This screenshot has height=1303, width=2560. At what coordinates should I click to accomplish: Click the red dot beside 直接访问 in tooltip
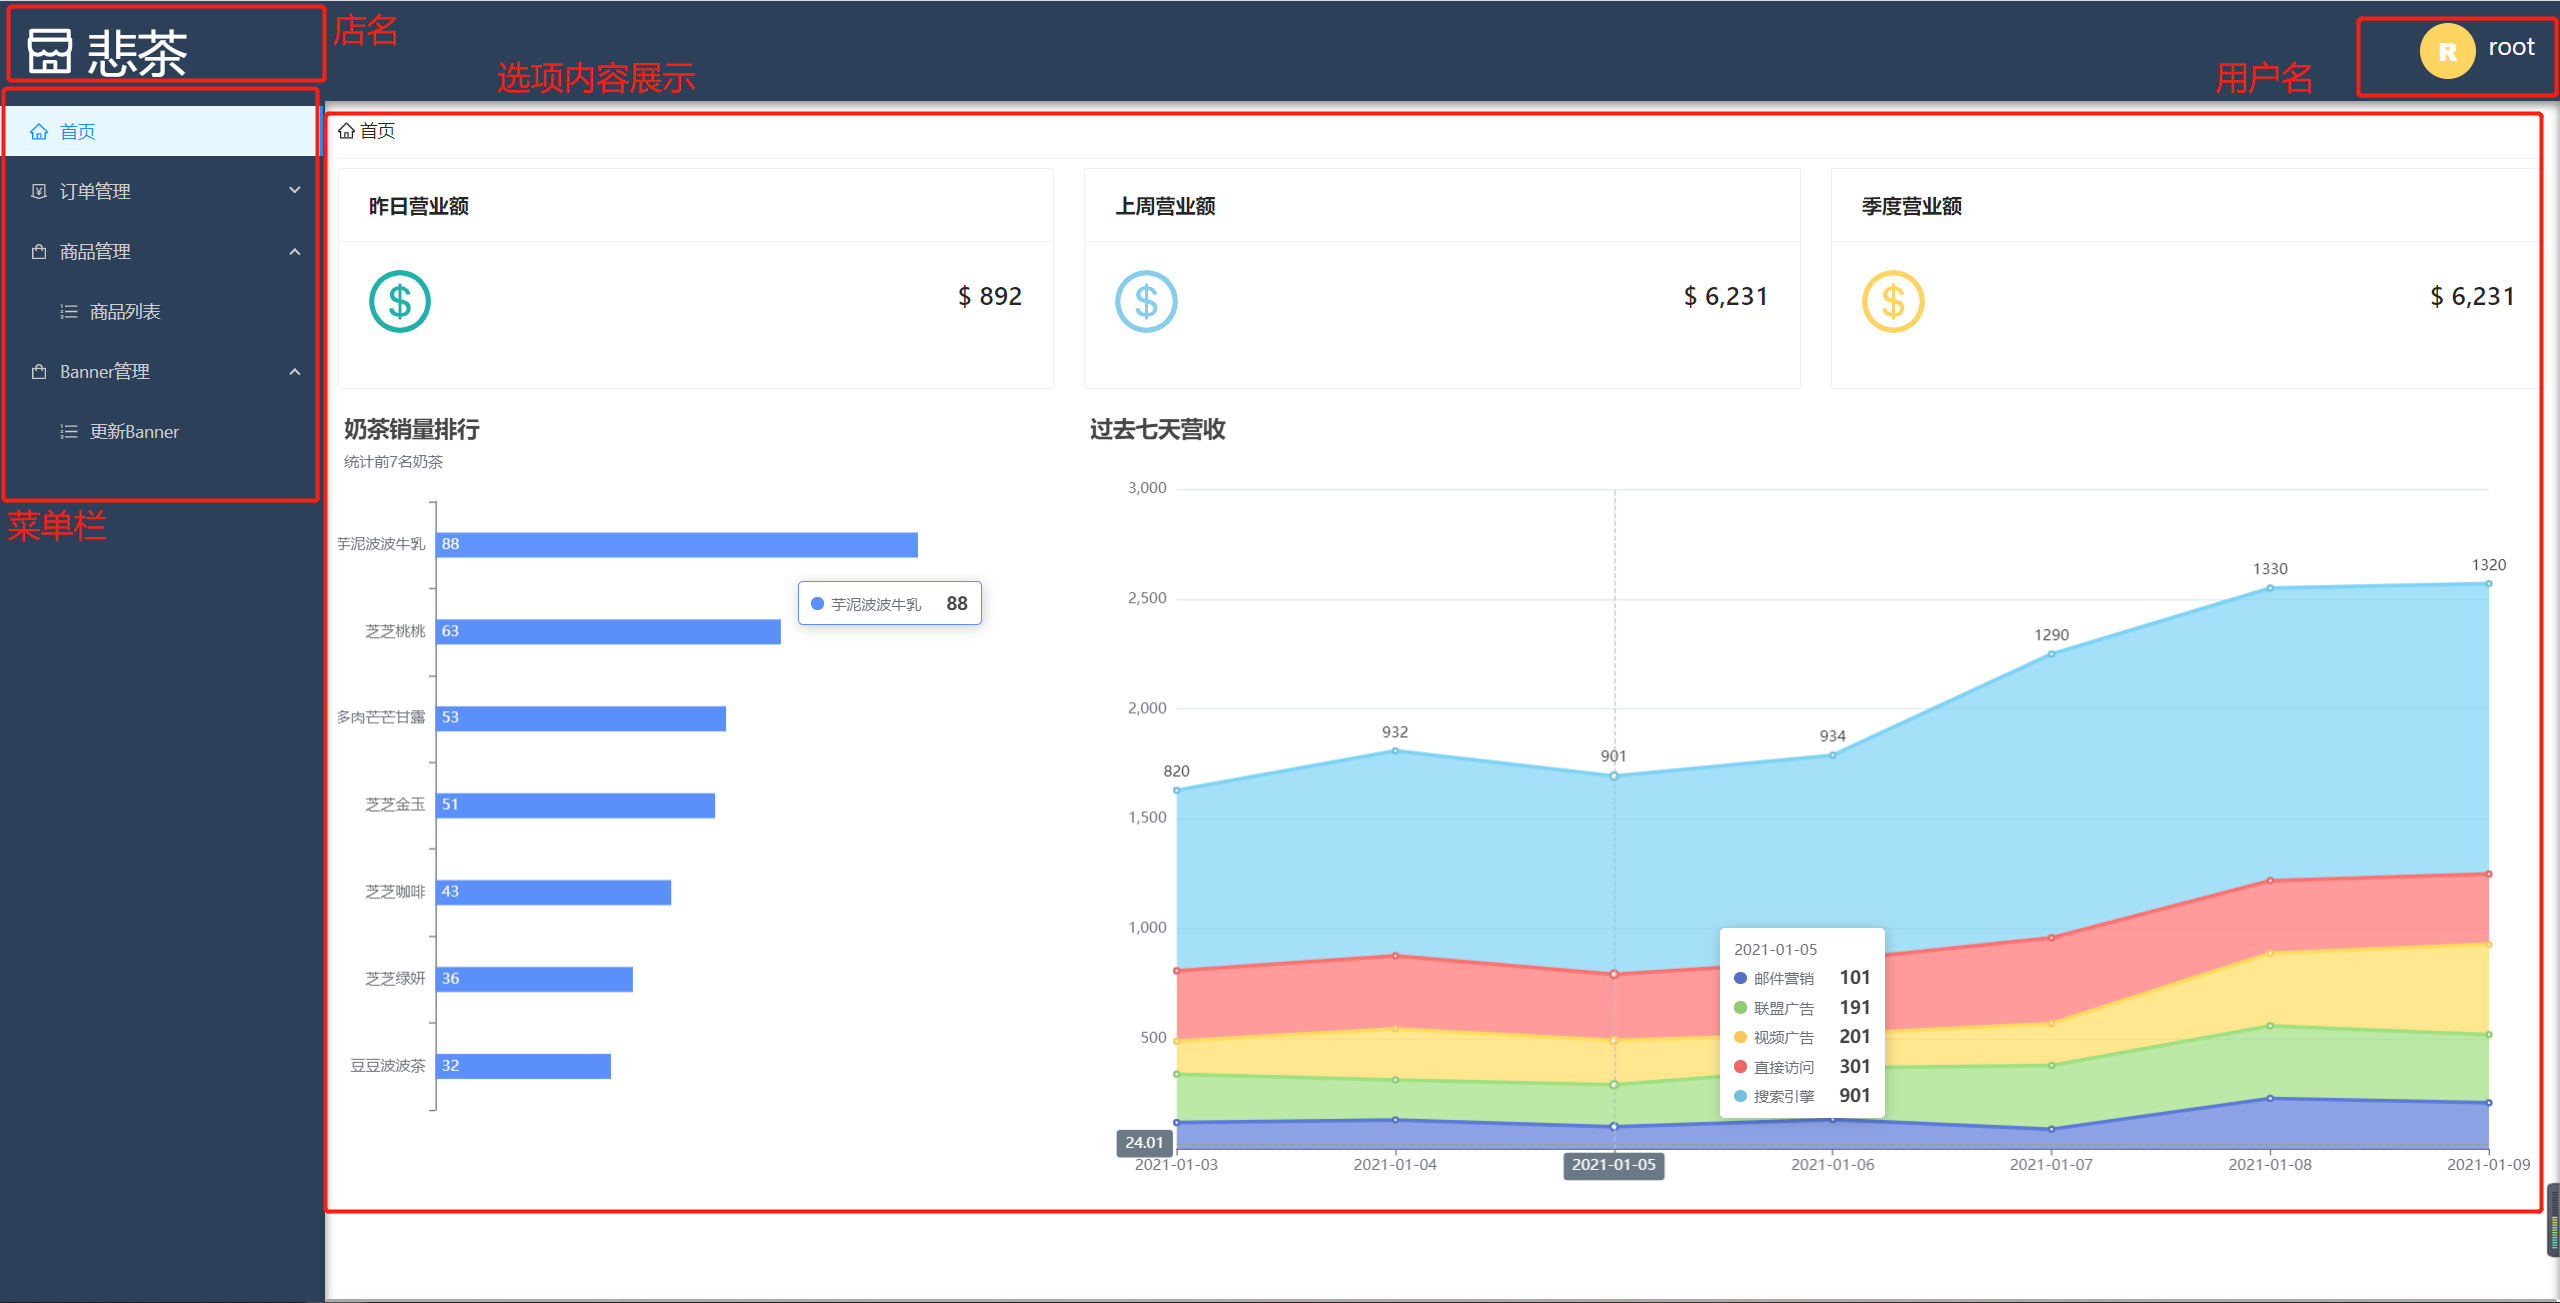(x=1740, y=1067)
